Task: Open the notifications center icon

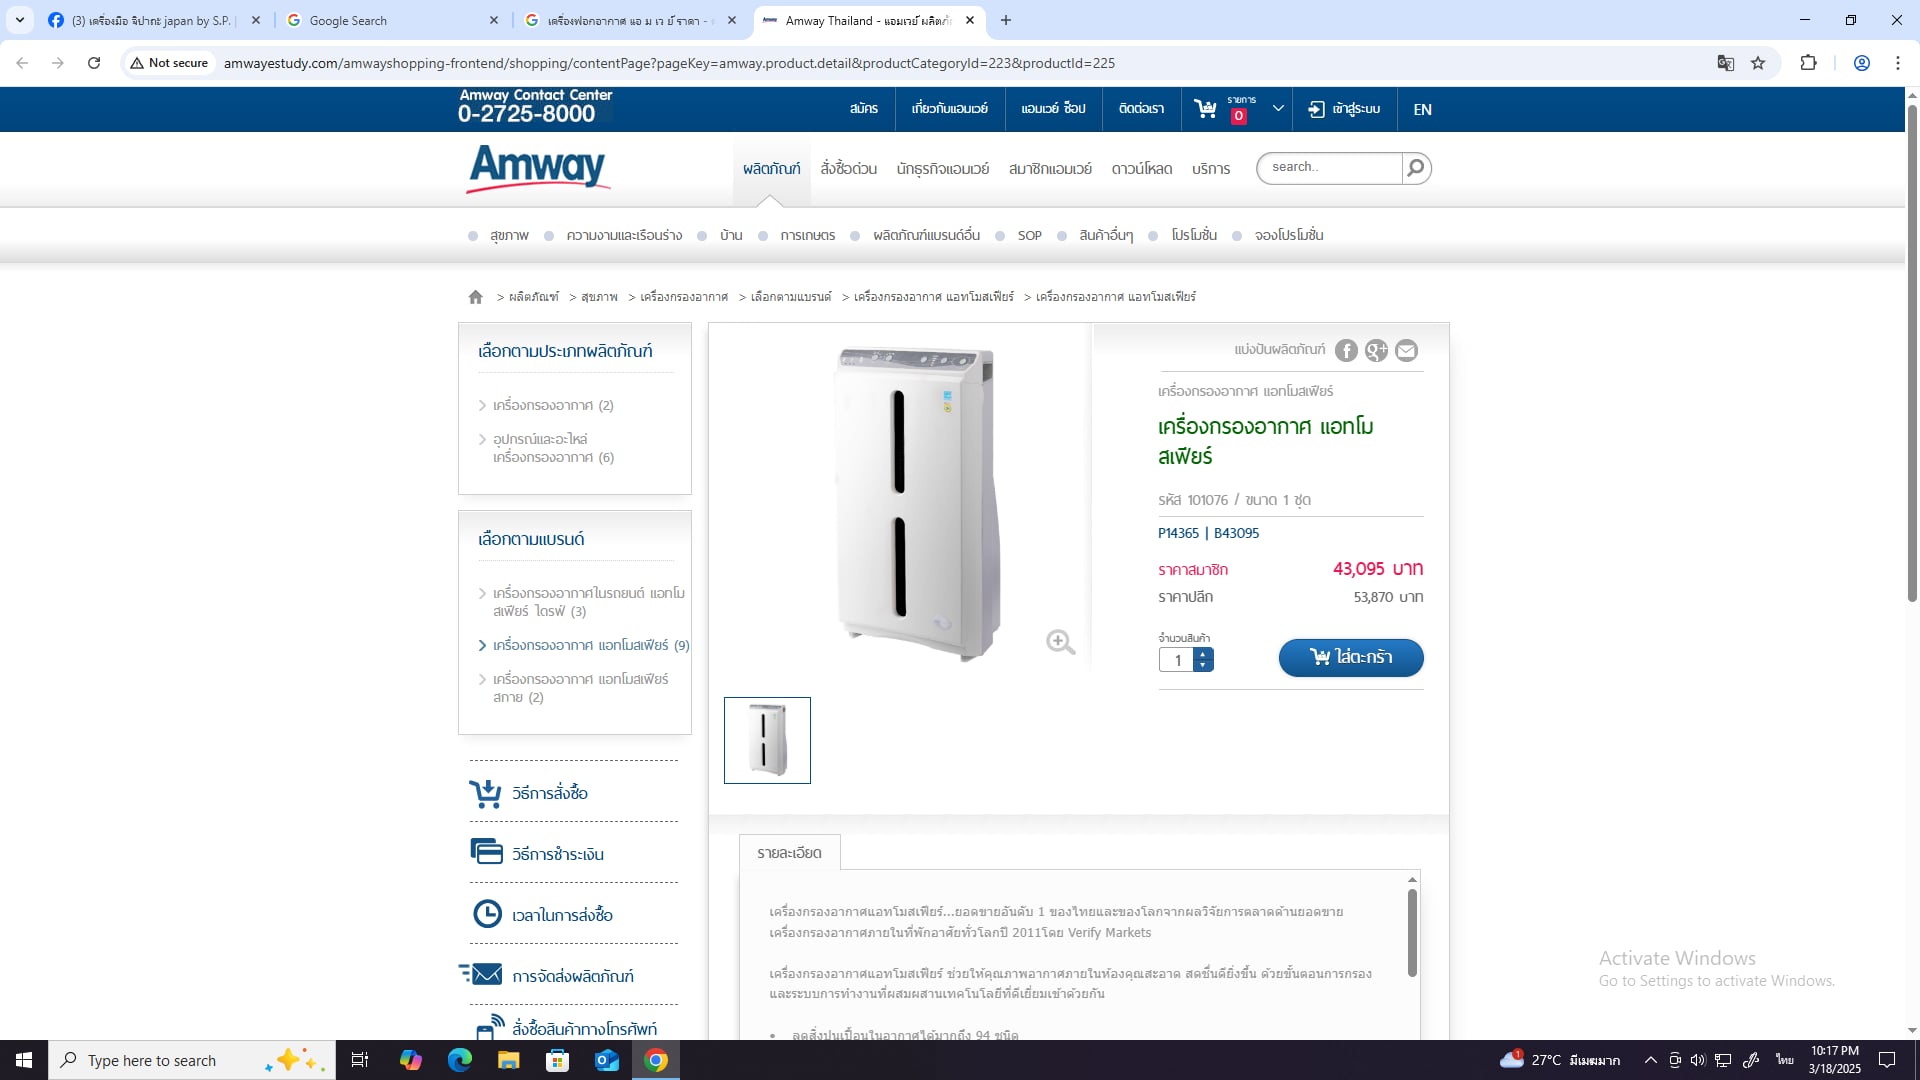Action: click(1887, 1060)
